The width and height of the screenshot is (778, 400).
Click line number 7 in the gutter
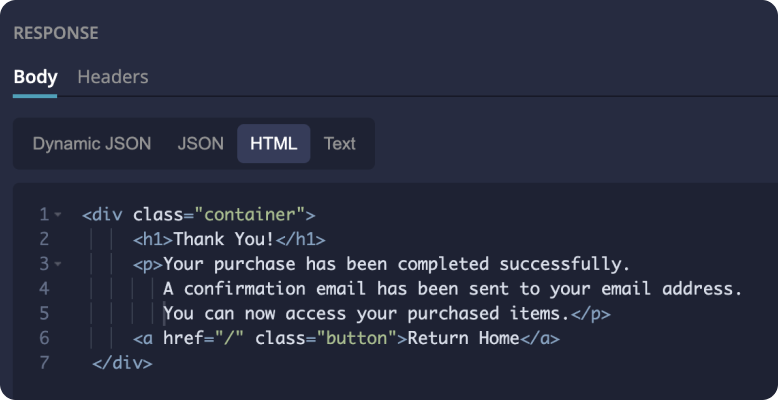pos(44,364)
